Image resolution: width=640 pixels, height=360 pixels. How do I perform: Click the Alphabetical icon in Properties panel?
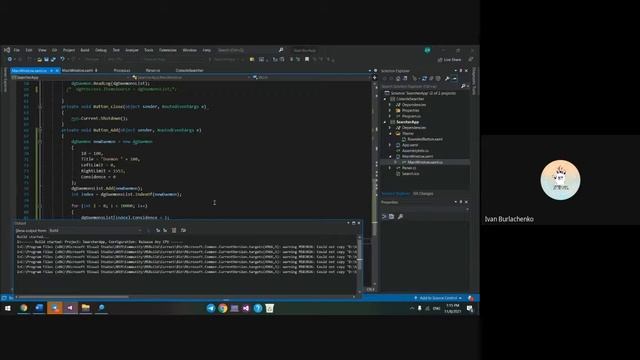391,217
